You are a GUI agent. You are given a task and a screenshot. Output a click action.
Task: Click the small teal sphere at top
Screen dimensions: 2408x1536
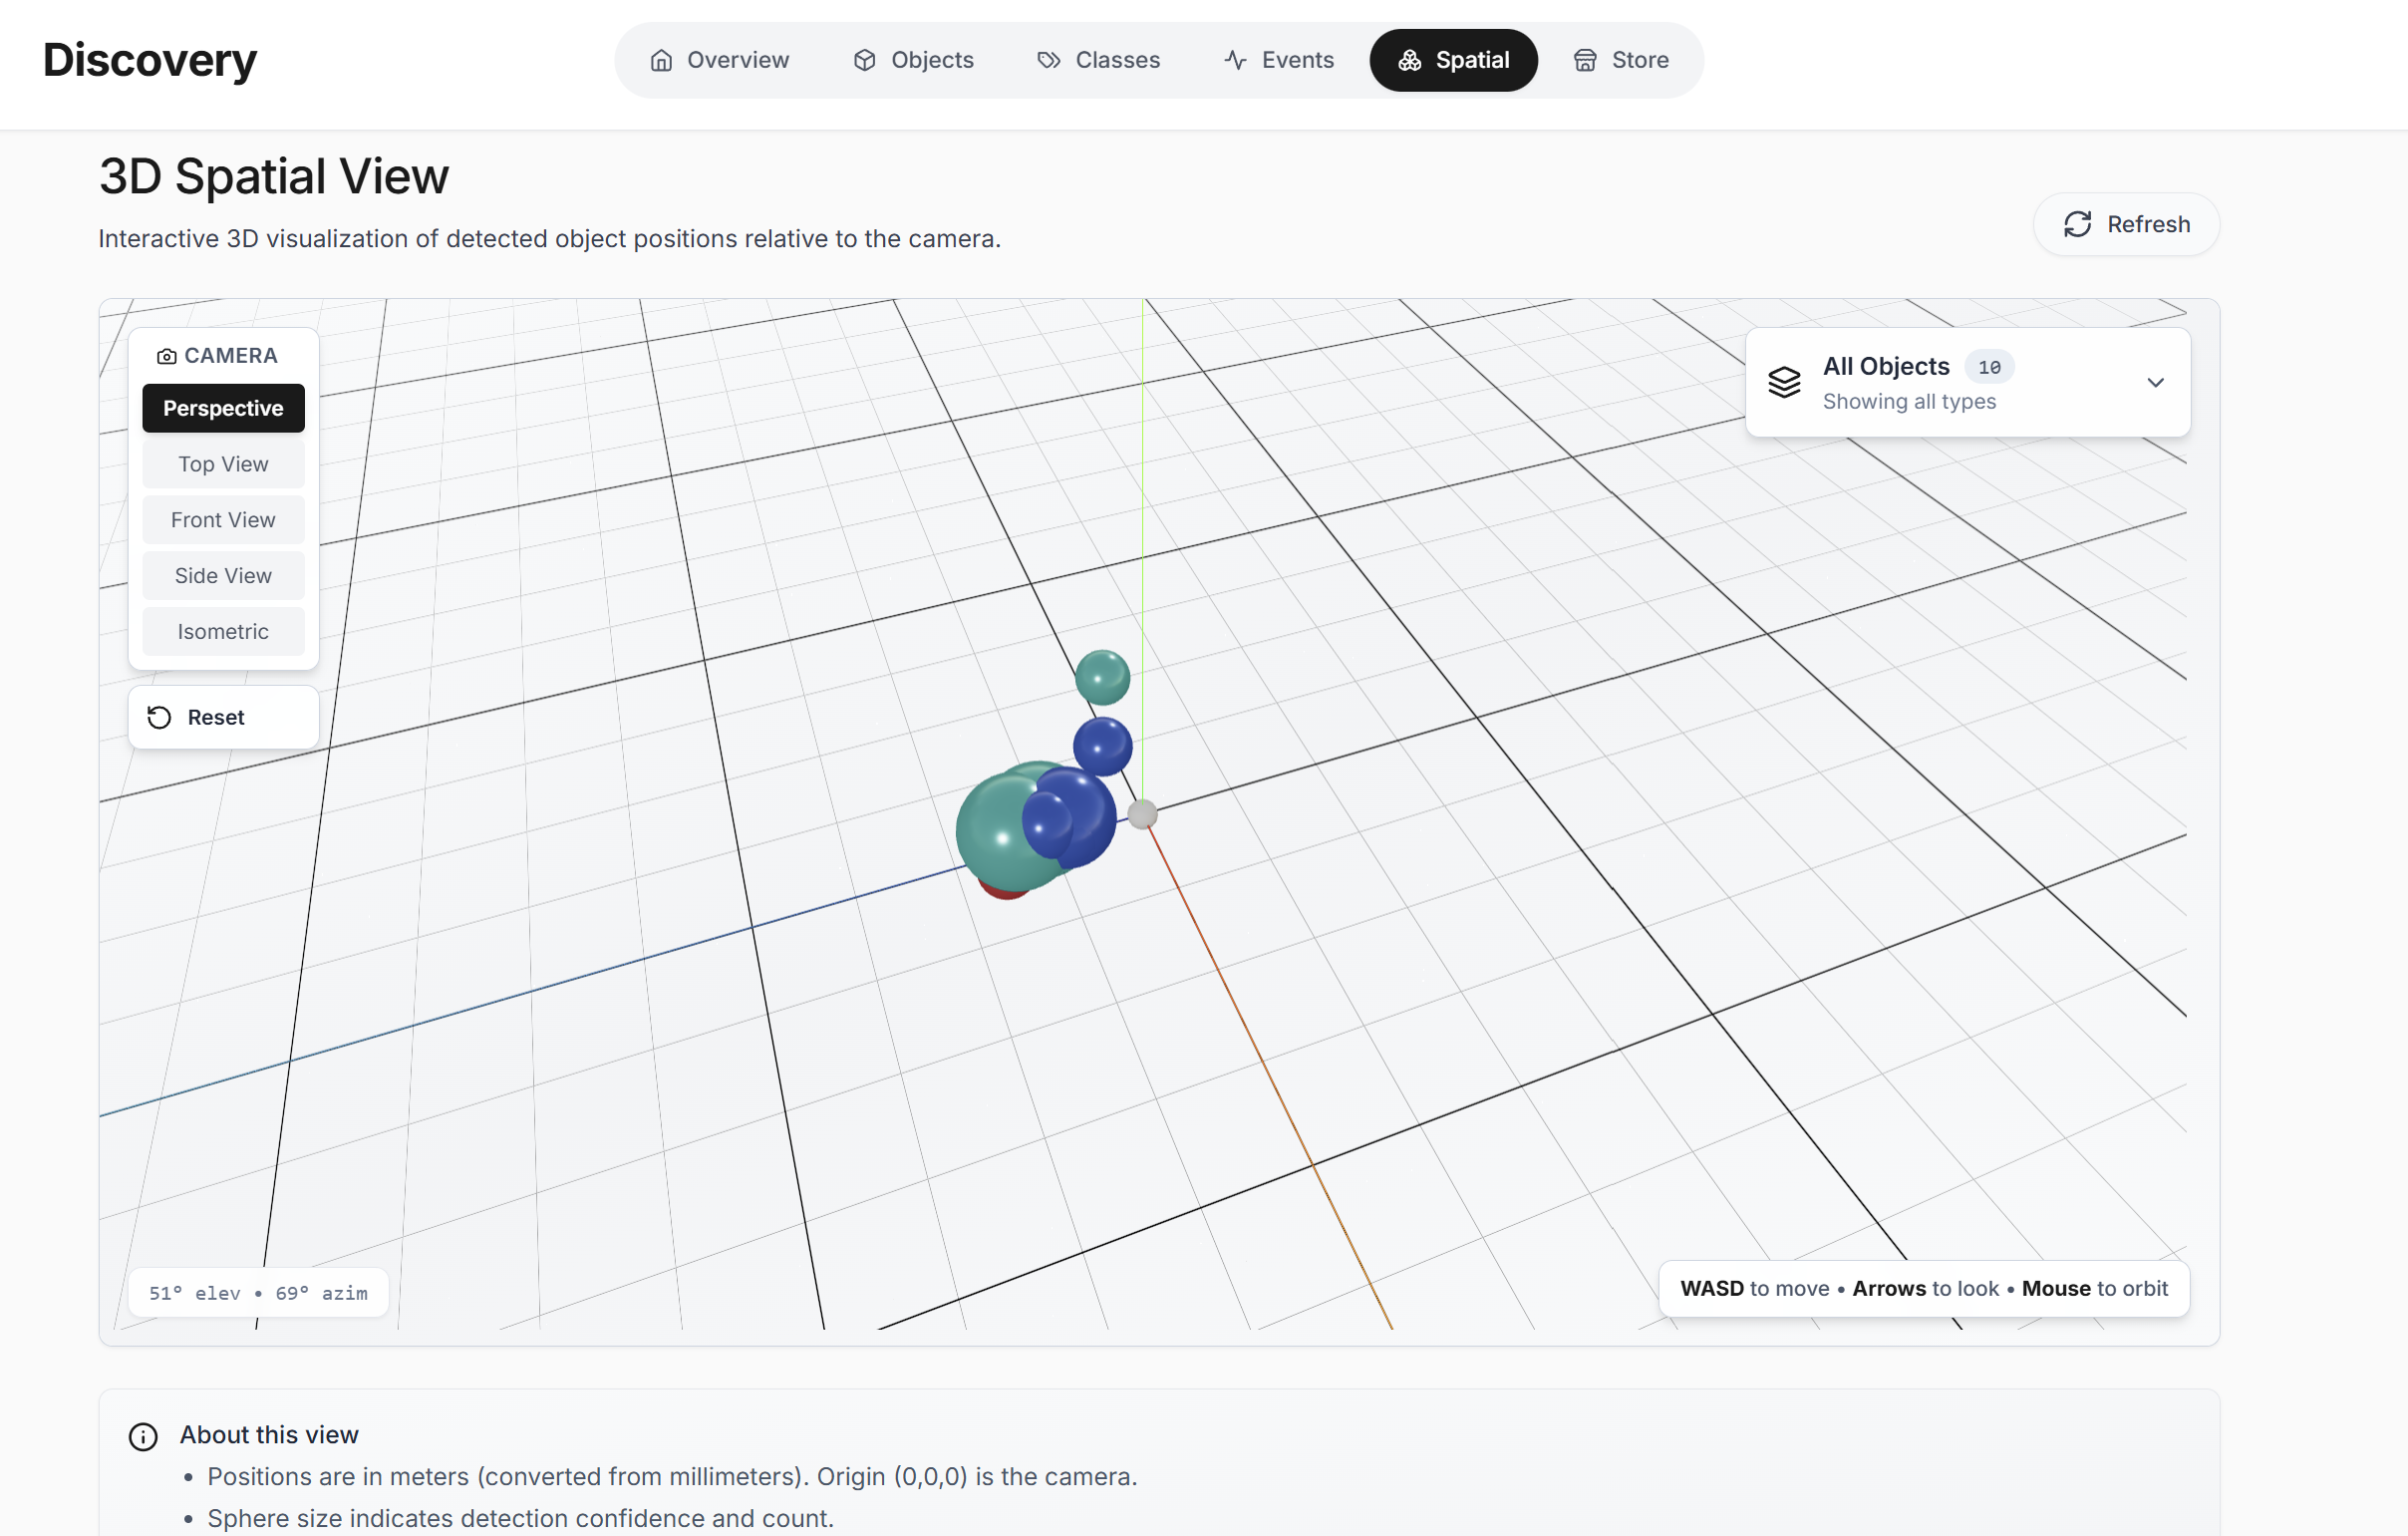click(x=1102, y=677)
